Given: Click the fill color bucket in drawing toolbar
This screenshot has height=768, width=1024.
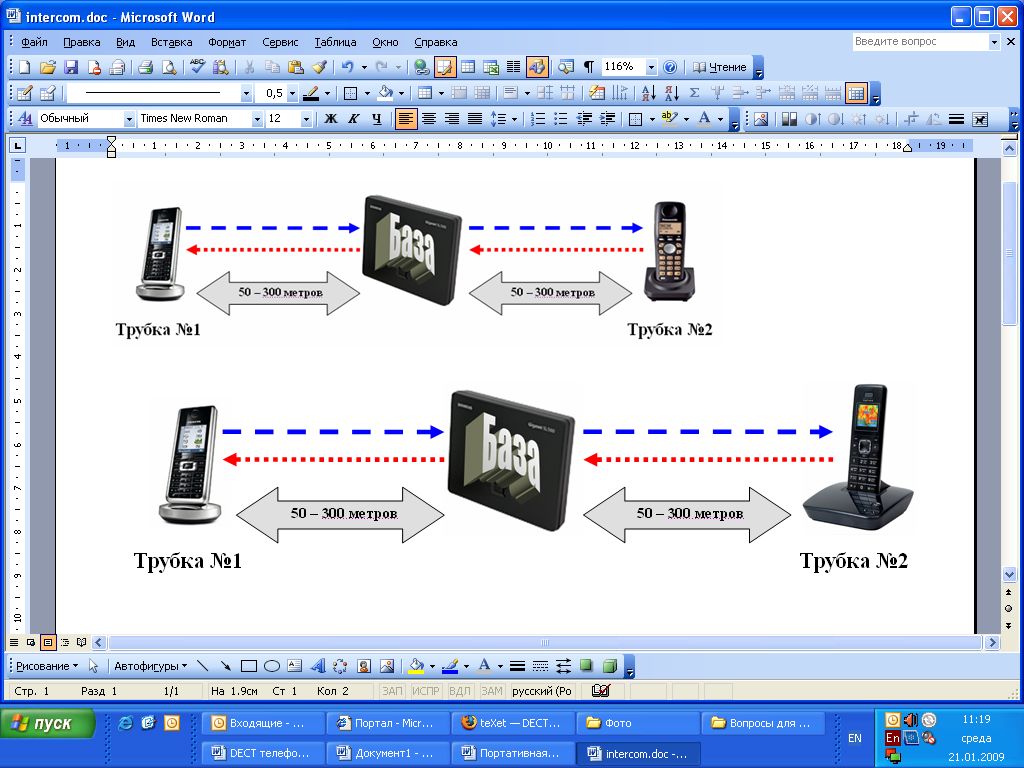Looking at the screenshot, I should [x=416, y=666].
